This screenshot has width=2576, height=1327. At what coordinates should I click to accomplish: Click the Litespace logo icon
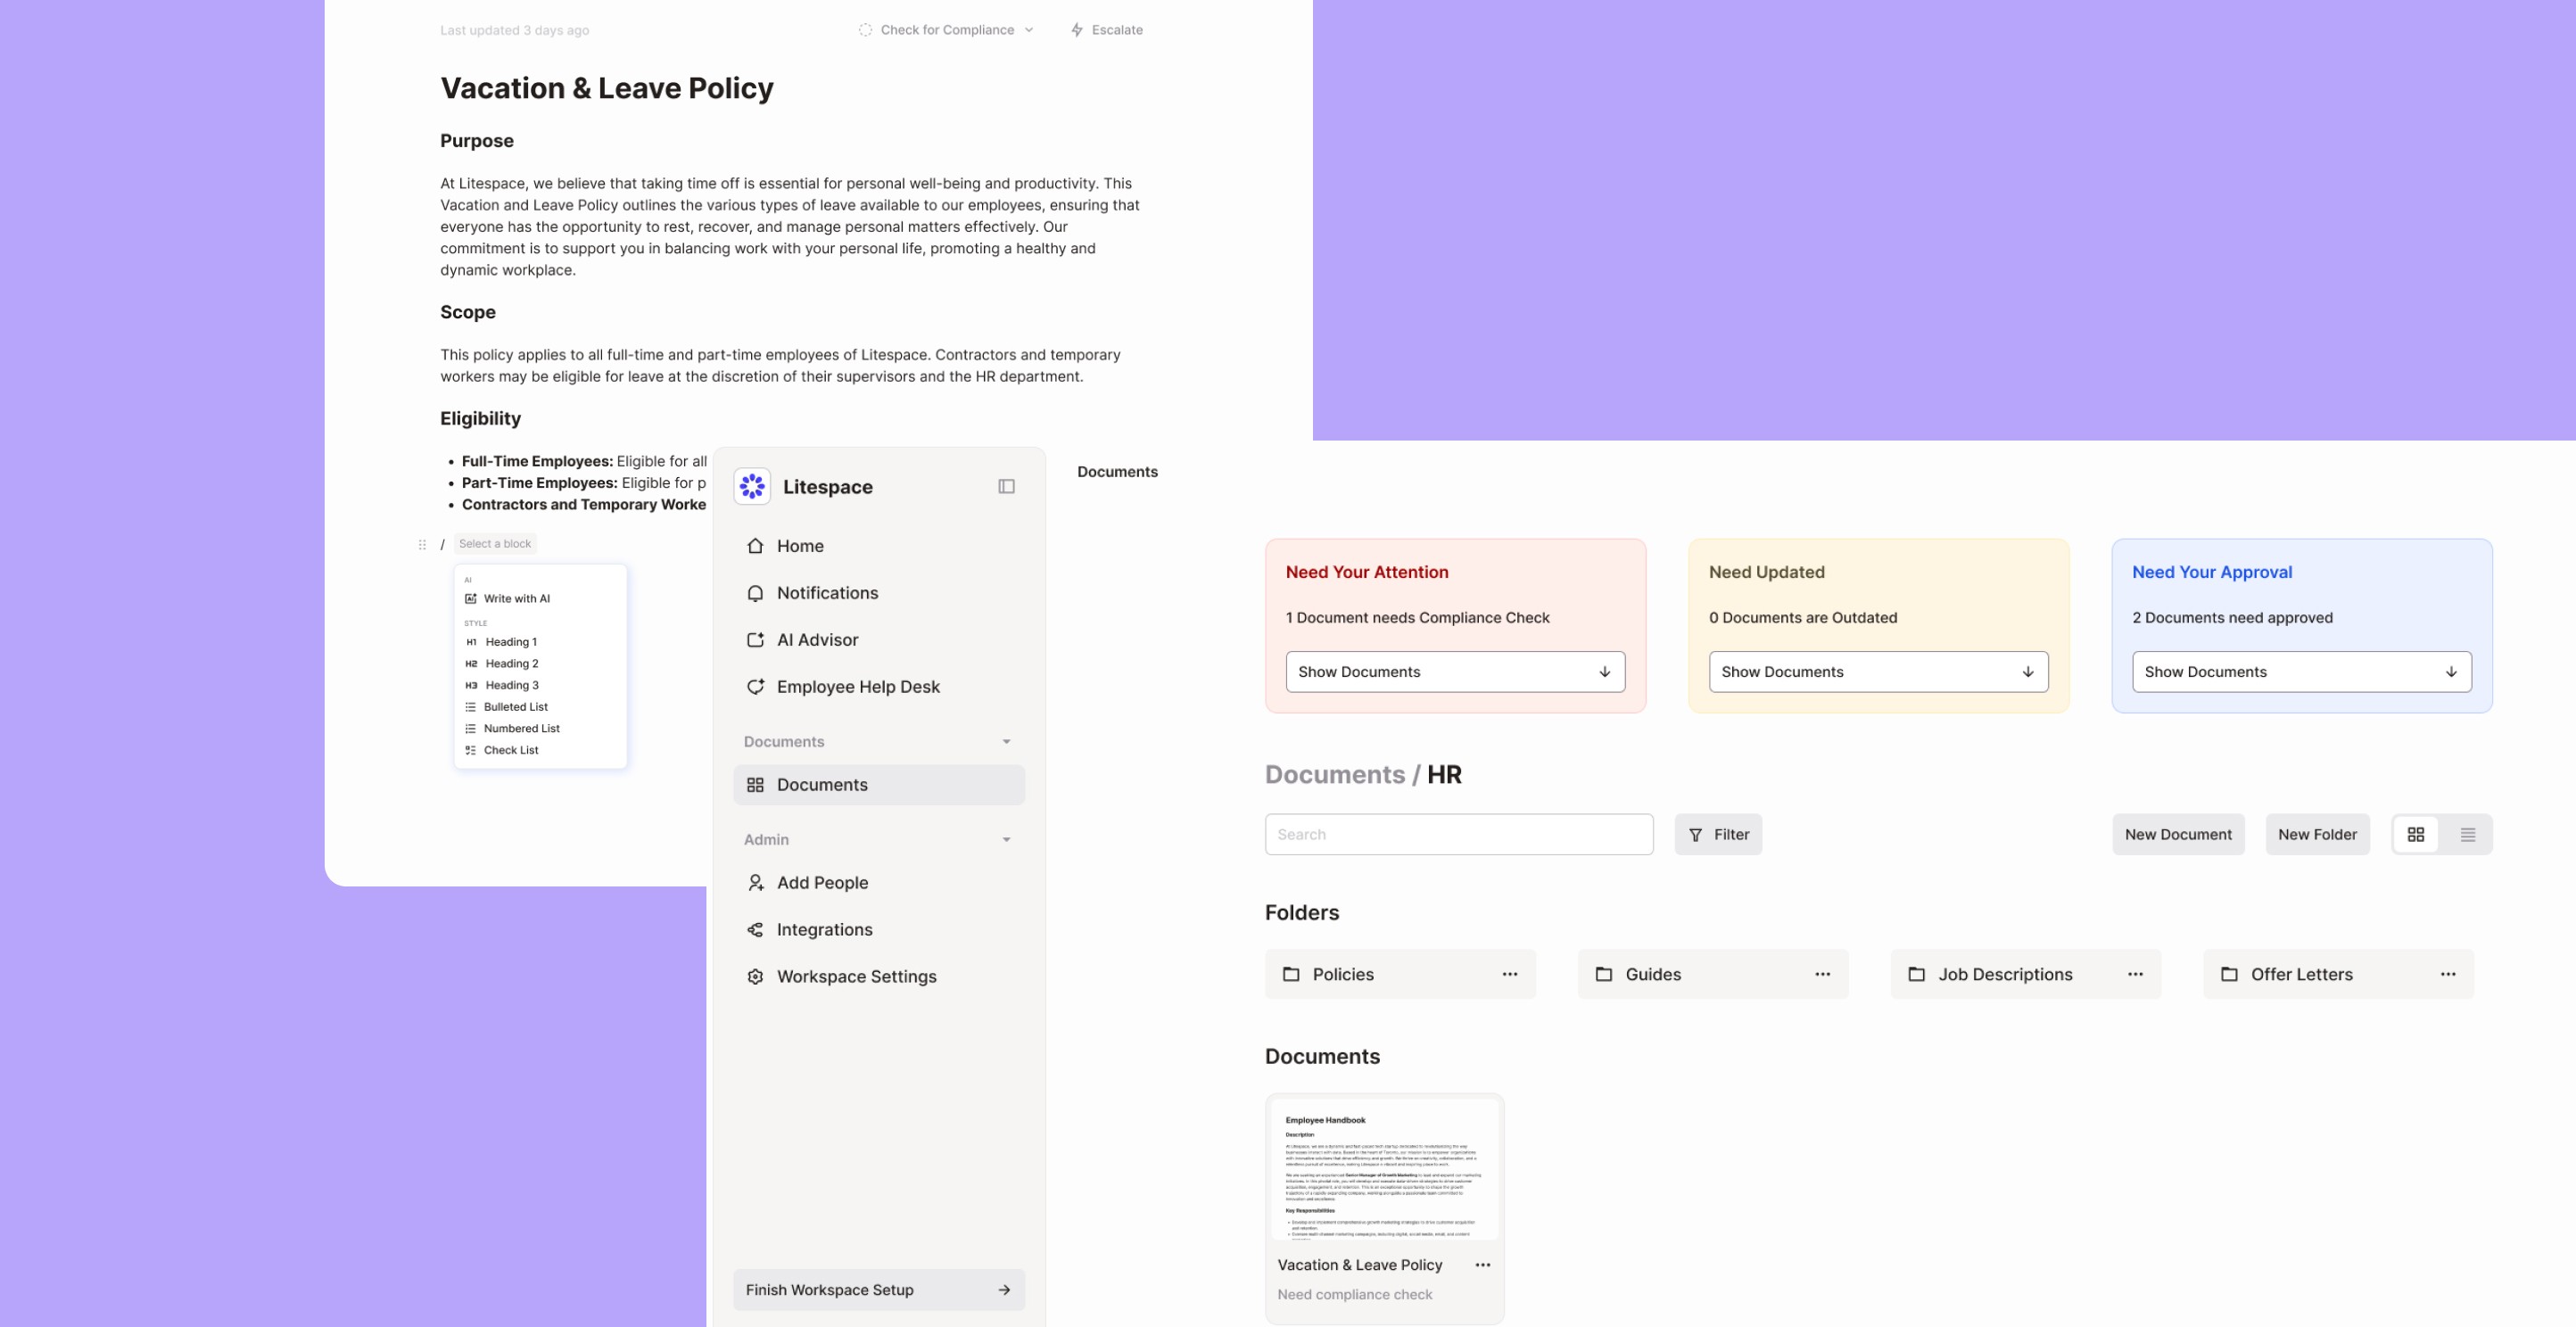click(x=752, y=486)
